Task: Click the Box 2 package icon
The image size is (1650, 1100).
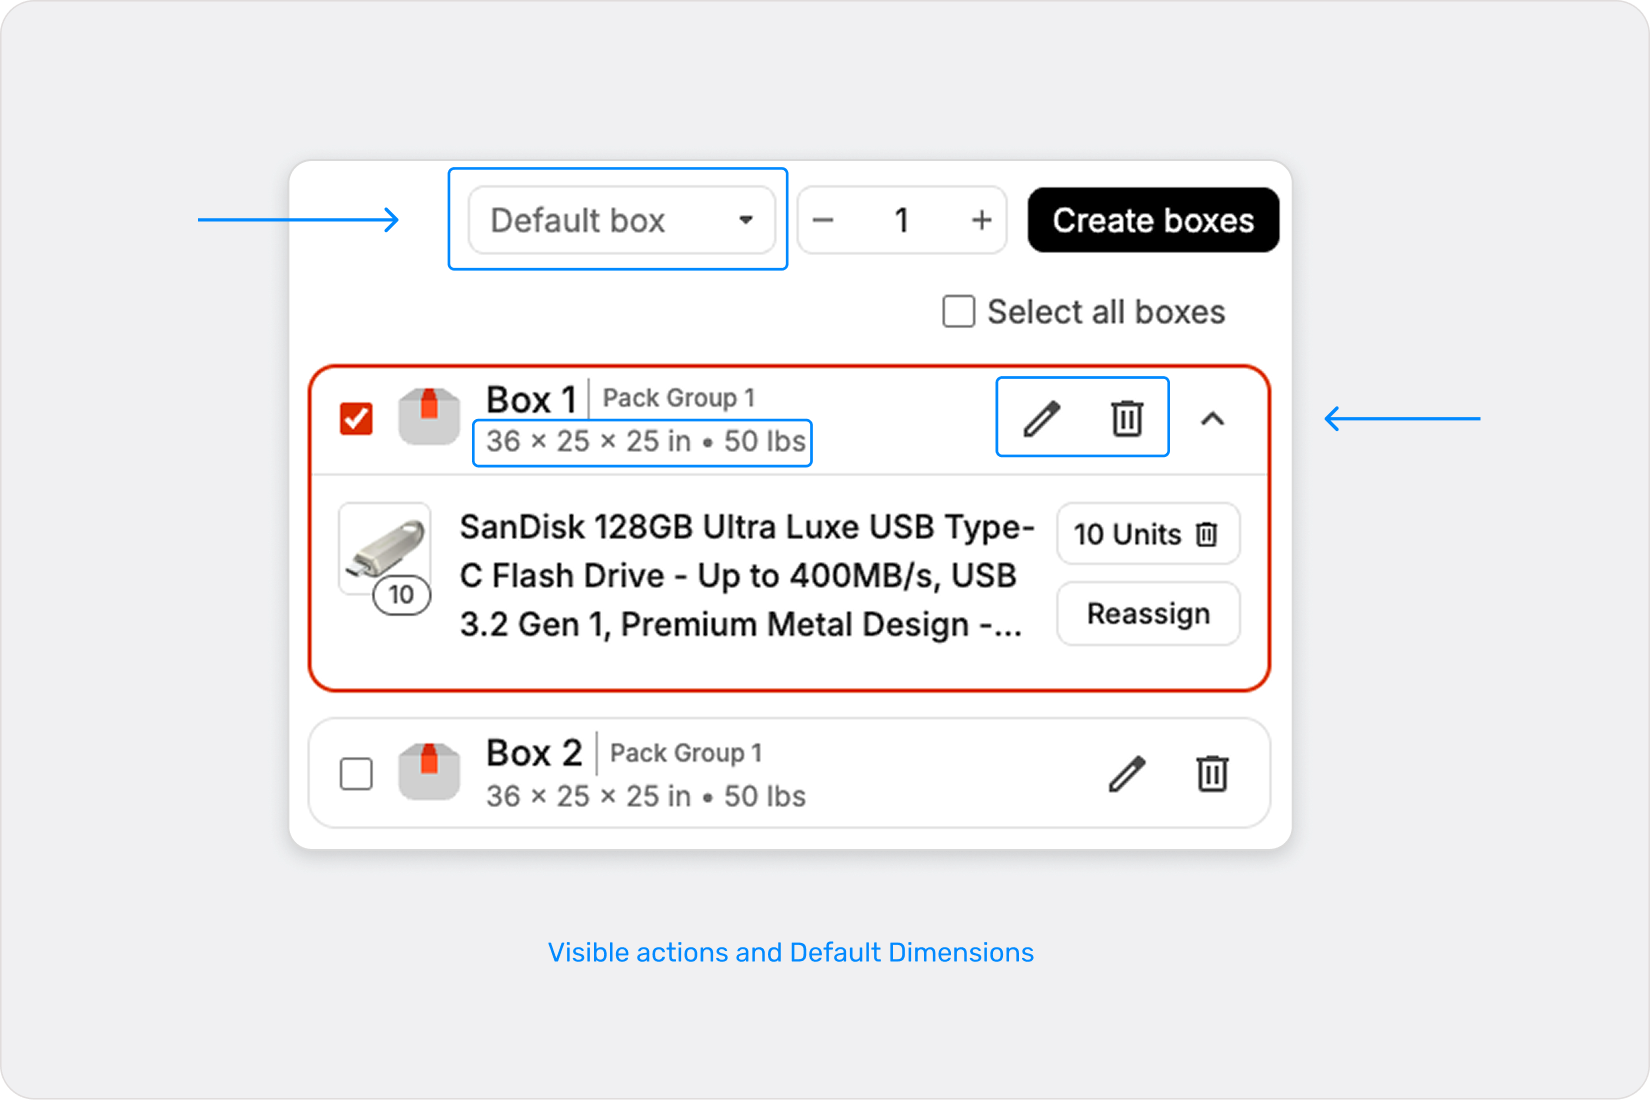Action: 429,771
